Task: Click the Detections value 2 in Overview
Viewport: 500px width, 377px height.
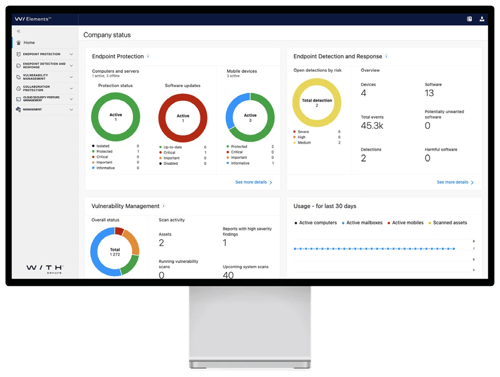Action: pyautogui.click(x=363, y=158)
